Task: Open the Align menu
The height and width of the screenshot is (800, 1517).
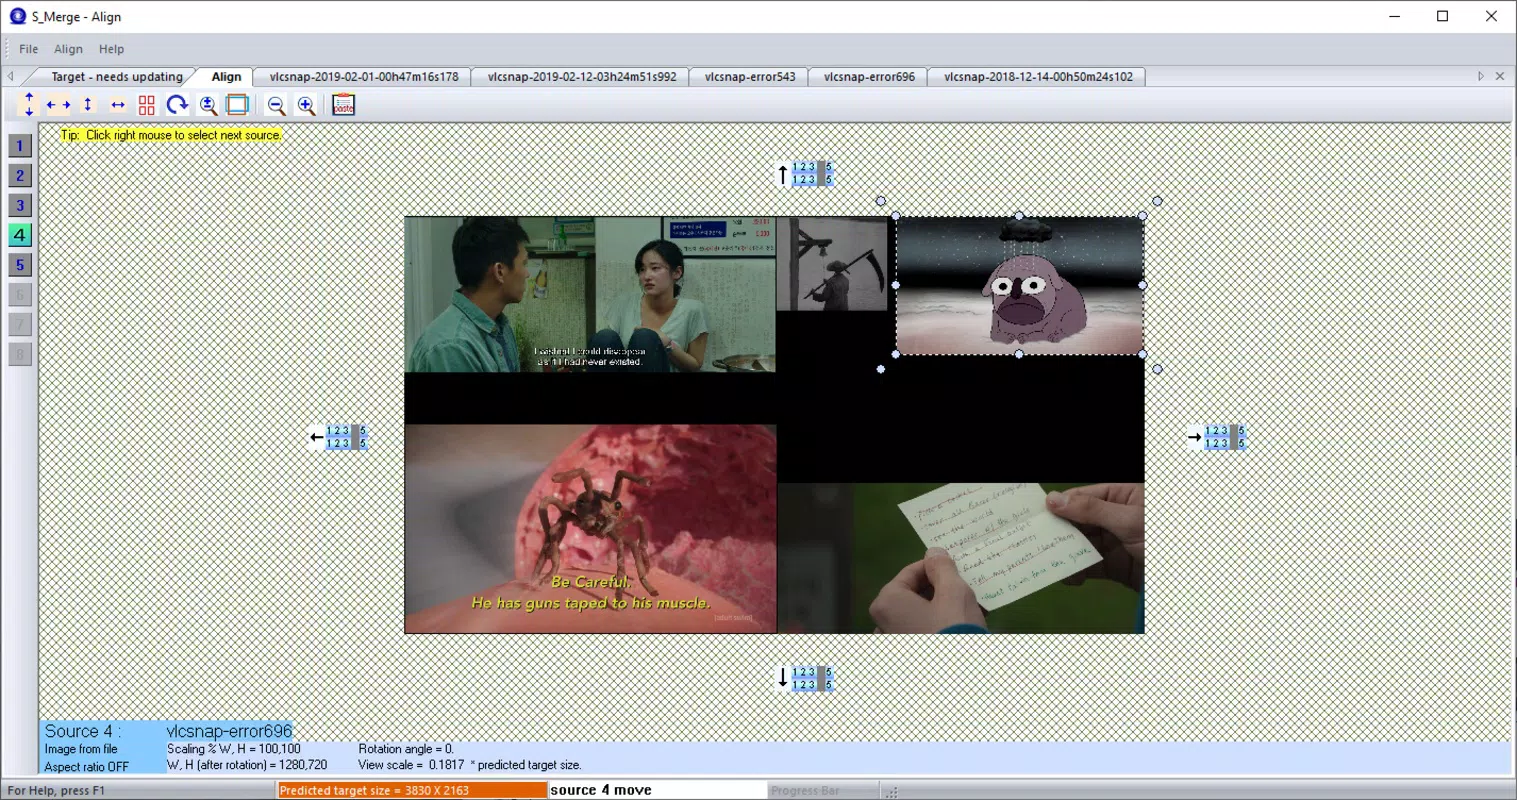Action: click(x=68, y=49)
